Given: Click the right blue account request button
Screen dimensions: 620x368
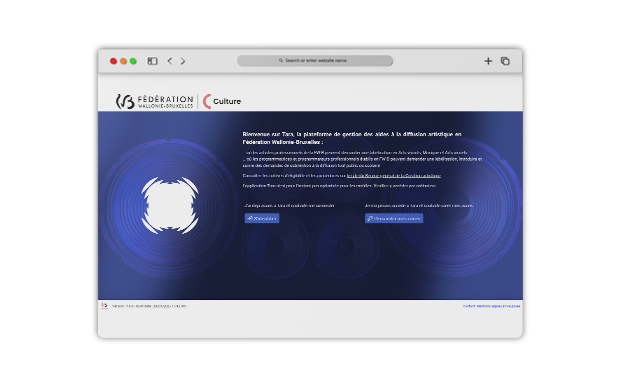Looking at the screenshot, I should [x=394, y=218].
